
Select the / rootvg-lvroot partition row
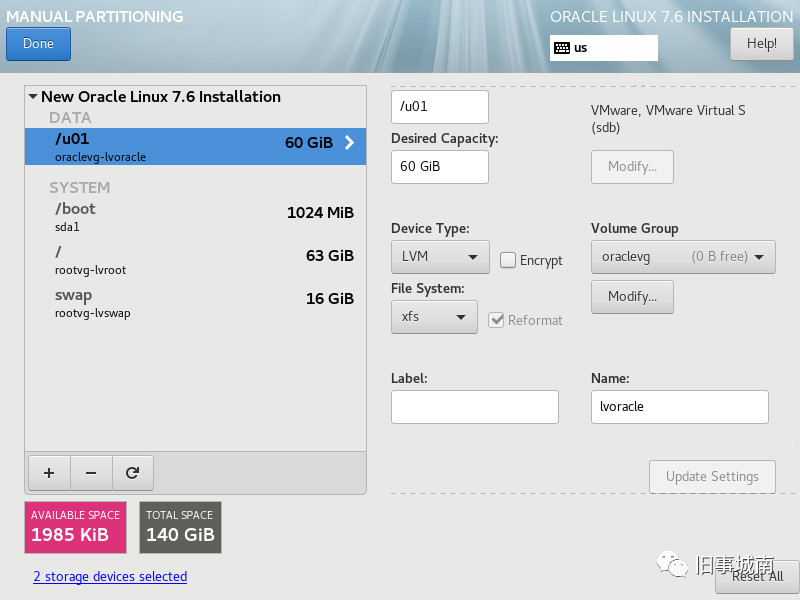(x=195, y=260)
